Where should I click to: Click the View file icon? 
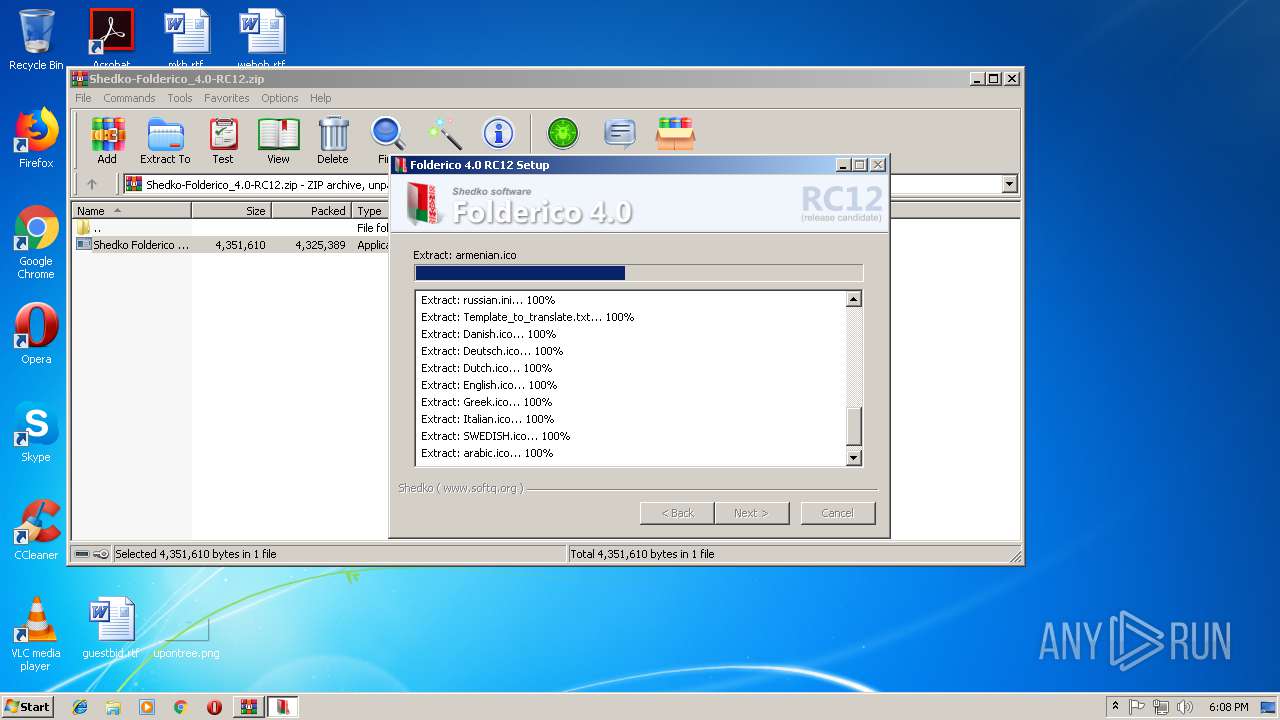point(278,140)
